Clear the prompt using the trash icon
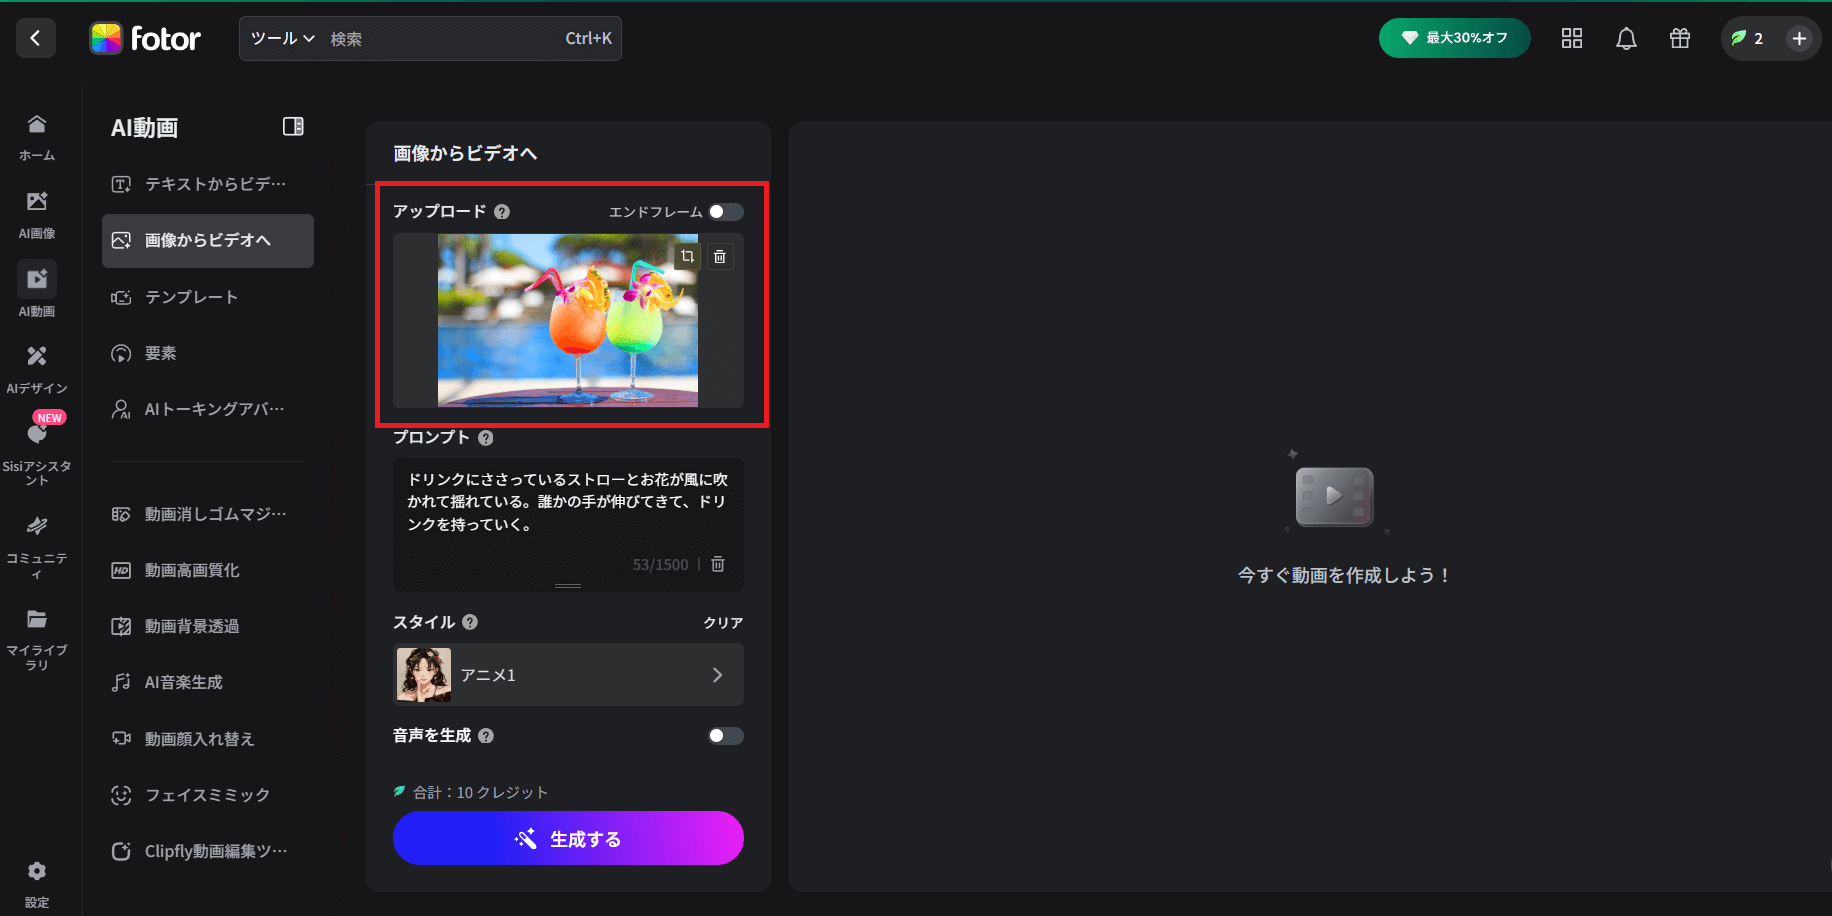Image resolution: width=1832 pixels, height=916 pixels. [x=717, y=564]
